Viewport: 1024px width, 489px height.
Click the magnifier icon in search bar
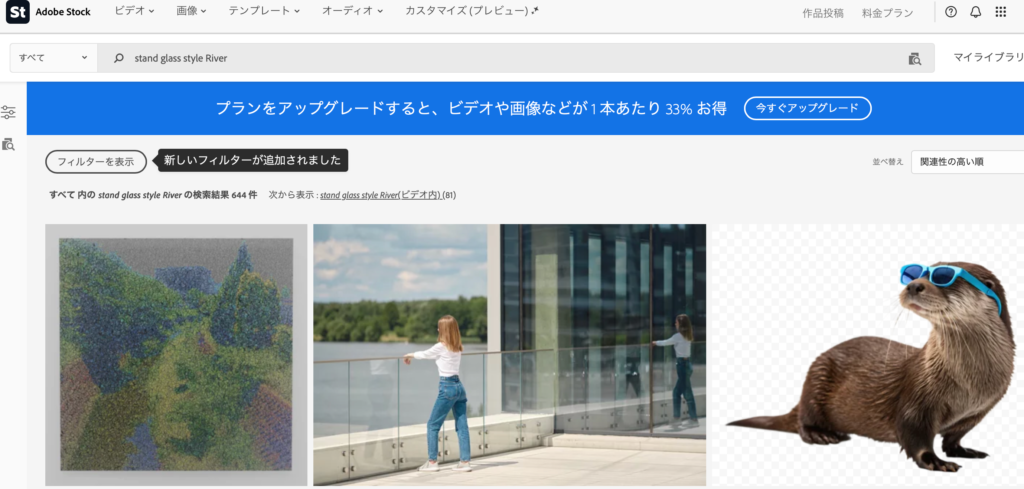[x=119, y=58]
